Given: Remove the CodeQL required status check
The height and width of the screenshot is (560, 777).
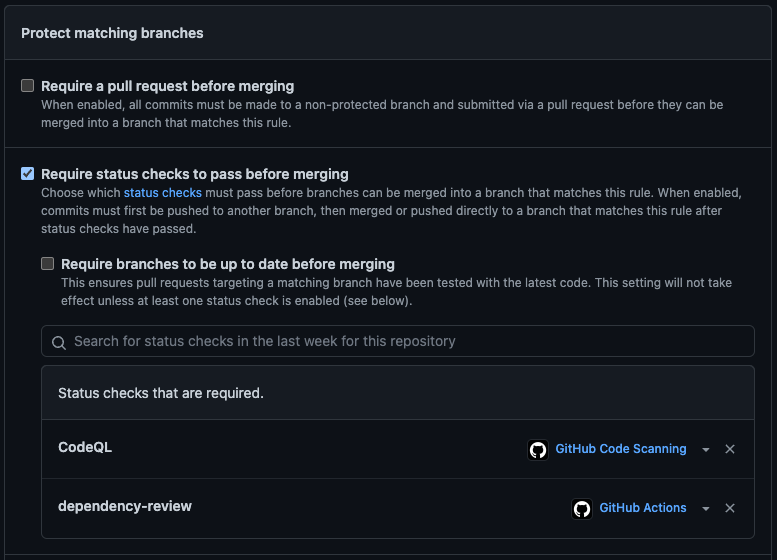Looking at the screenshot, I should pos(730,450).
